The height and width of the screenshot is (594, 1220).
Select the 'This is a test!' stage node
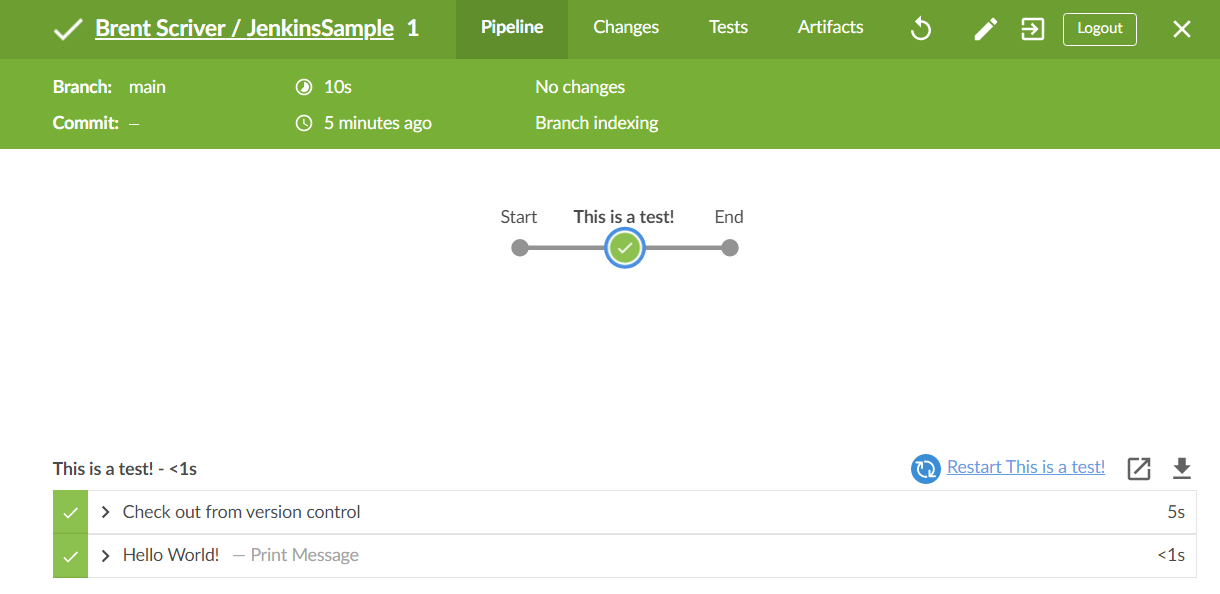pos(625,248)
